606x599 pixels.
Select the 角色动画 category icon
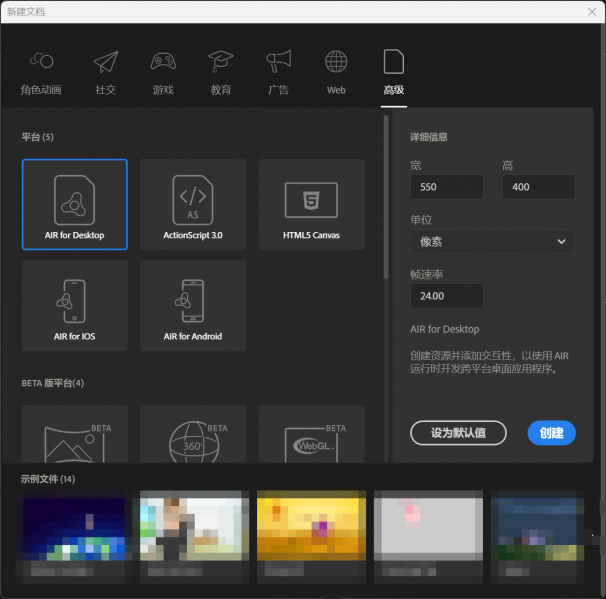coord(41,61)
